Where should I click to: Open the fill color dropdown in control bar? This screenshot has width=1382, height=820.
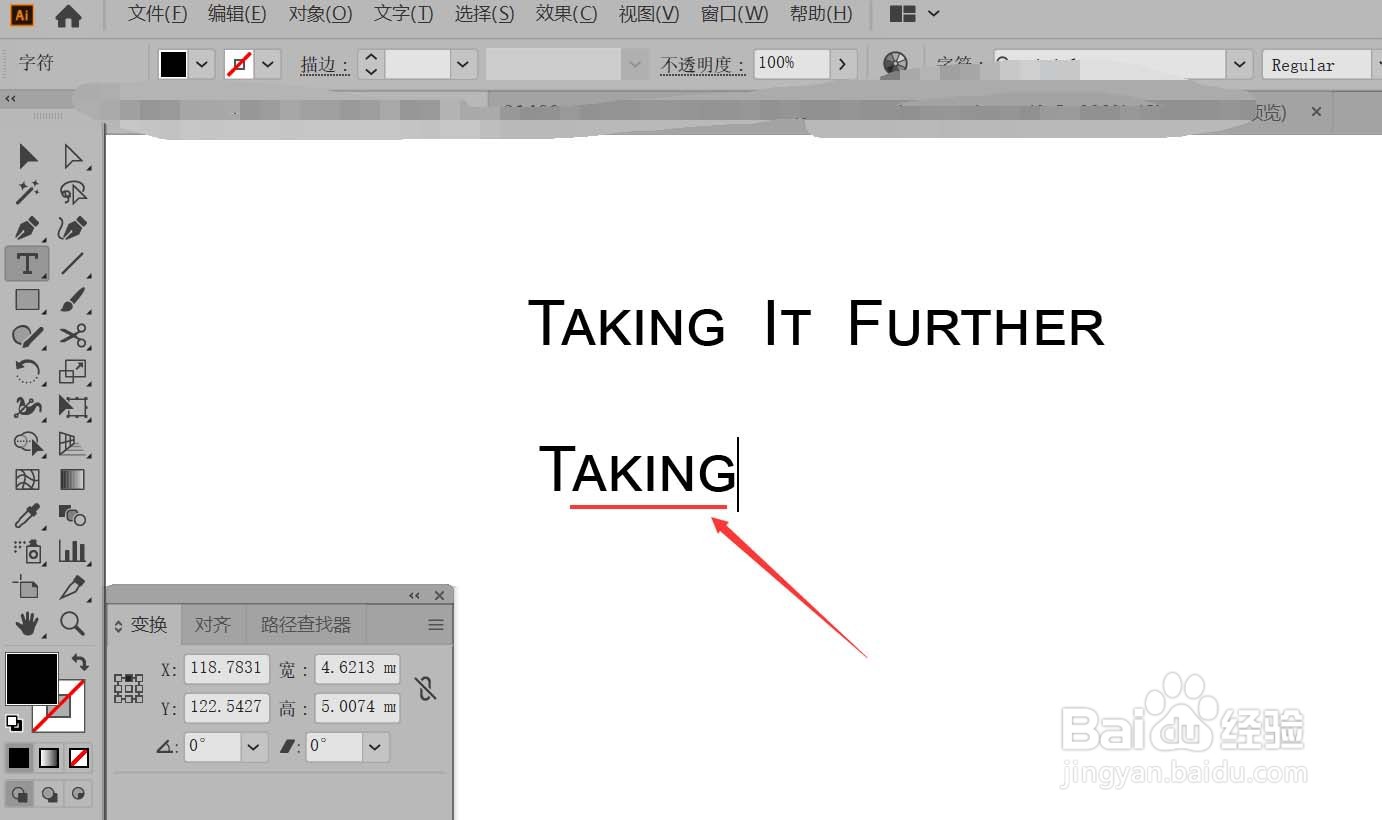point(203,65)
